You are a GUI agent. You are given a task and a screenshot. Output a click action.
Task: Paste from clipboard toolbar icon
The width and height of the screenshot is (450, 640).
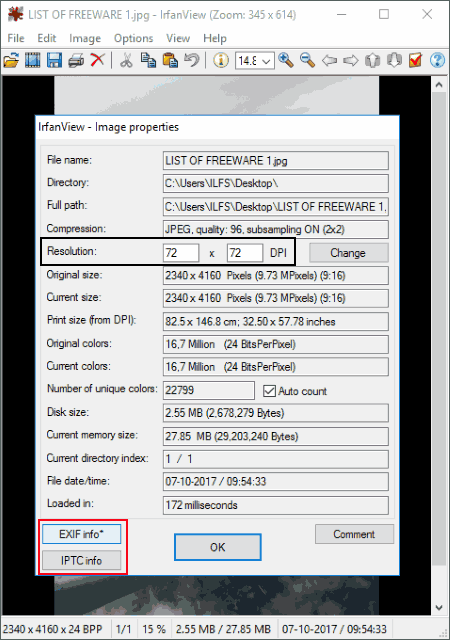click(170, 60)
